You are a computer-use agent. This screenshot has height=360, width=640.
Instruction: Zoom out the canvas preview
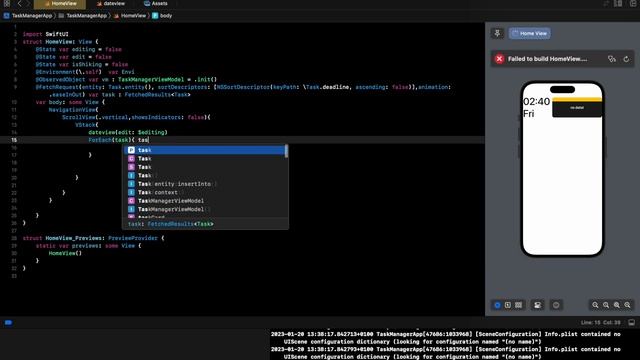tap(595, 305)
